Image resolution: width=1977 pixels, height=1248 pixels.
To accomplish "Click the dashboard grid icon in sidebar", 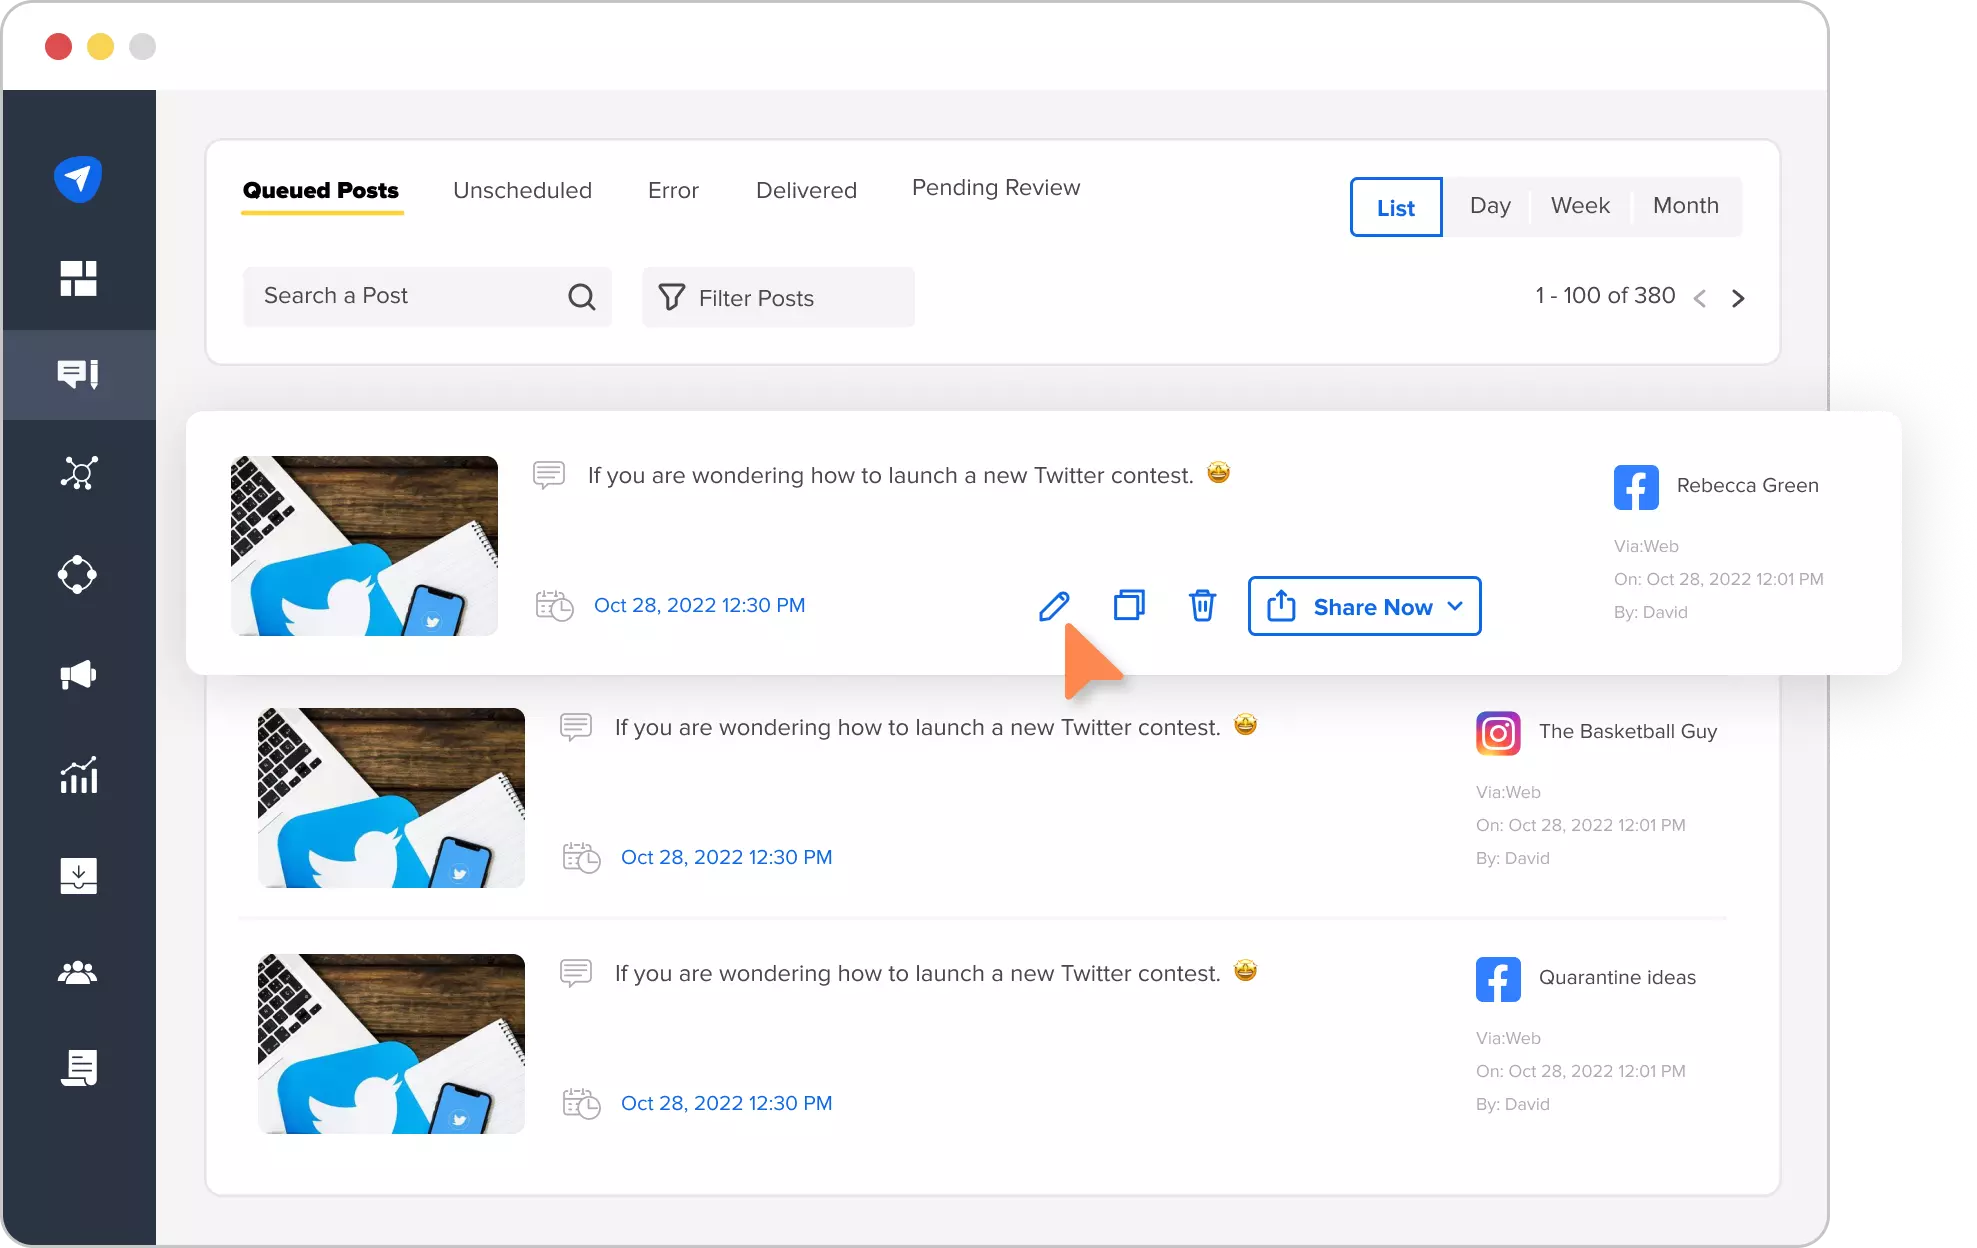I will click(78, 277).
